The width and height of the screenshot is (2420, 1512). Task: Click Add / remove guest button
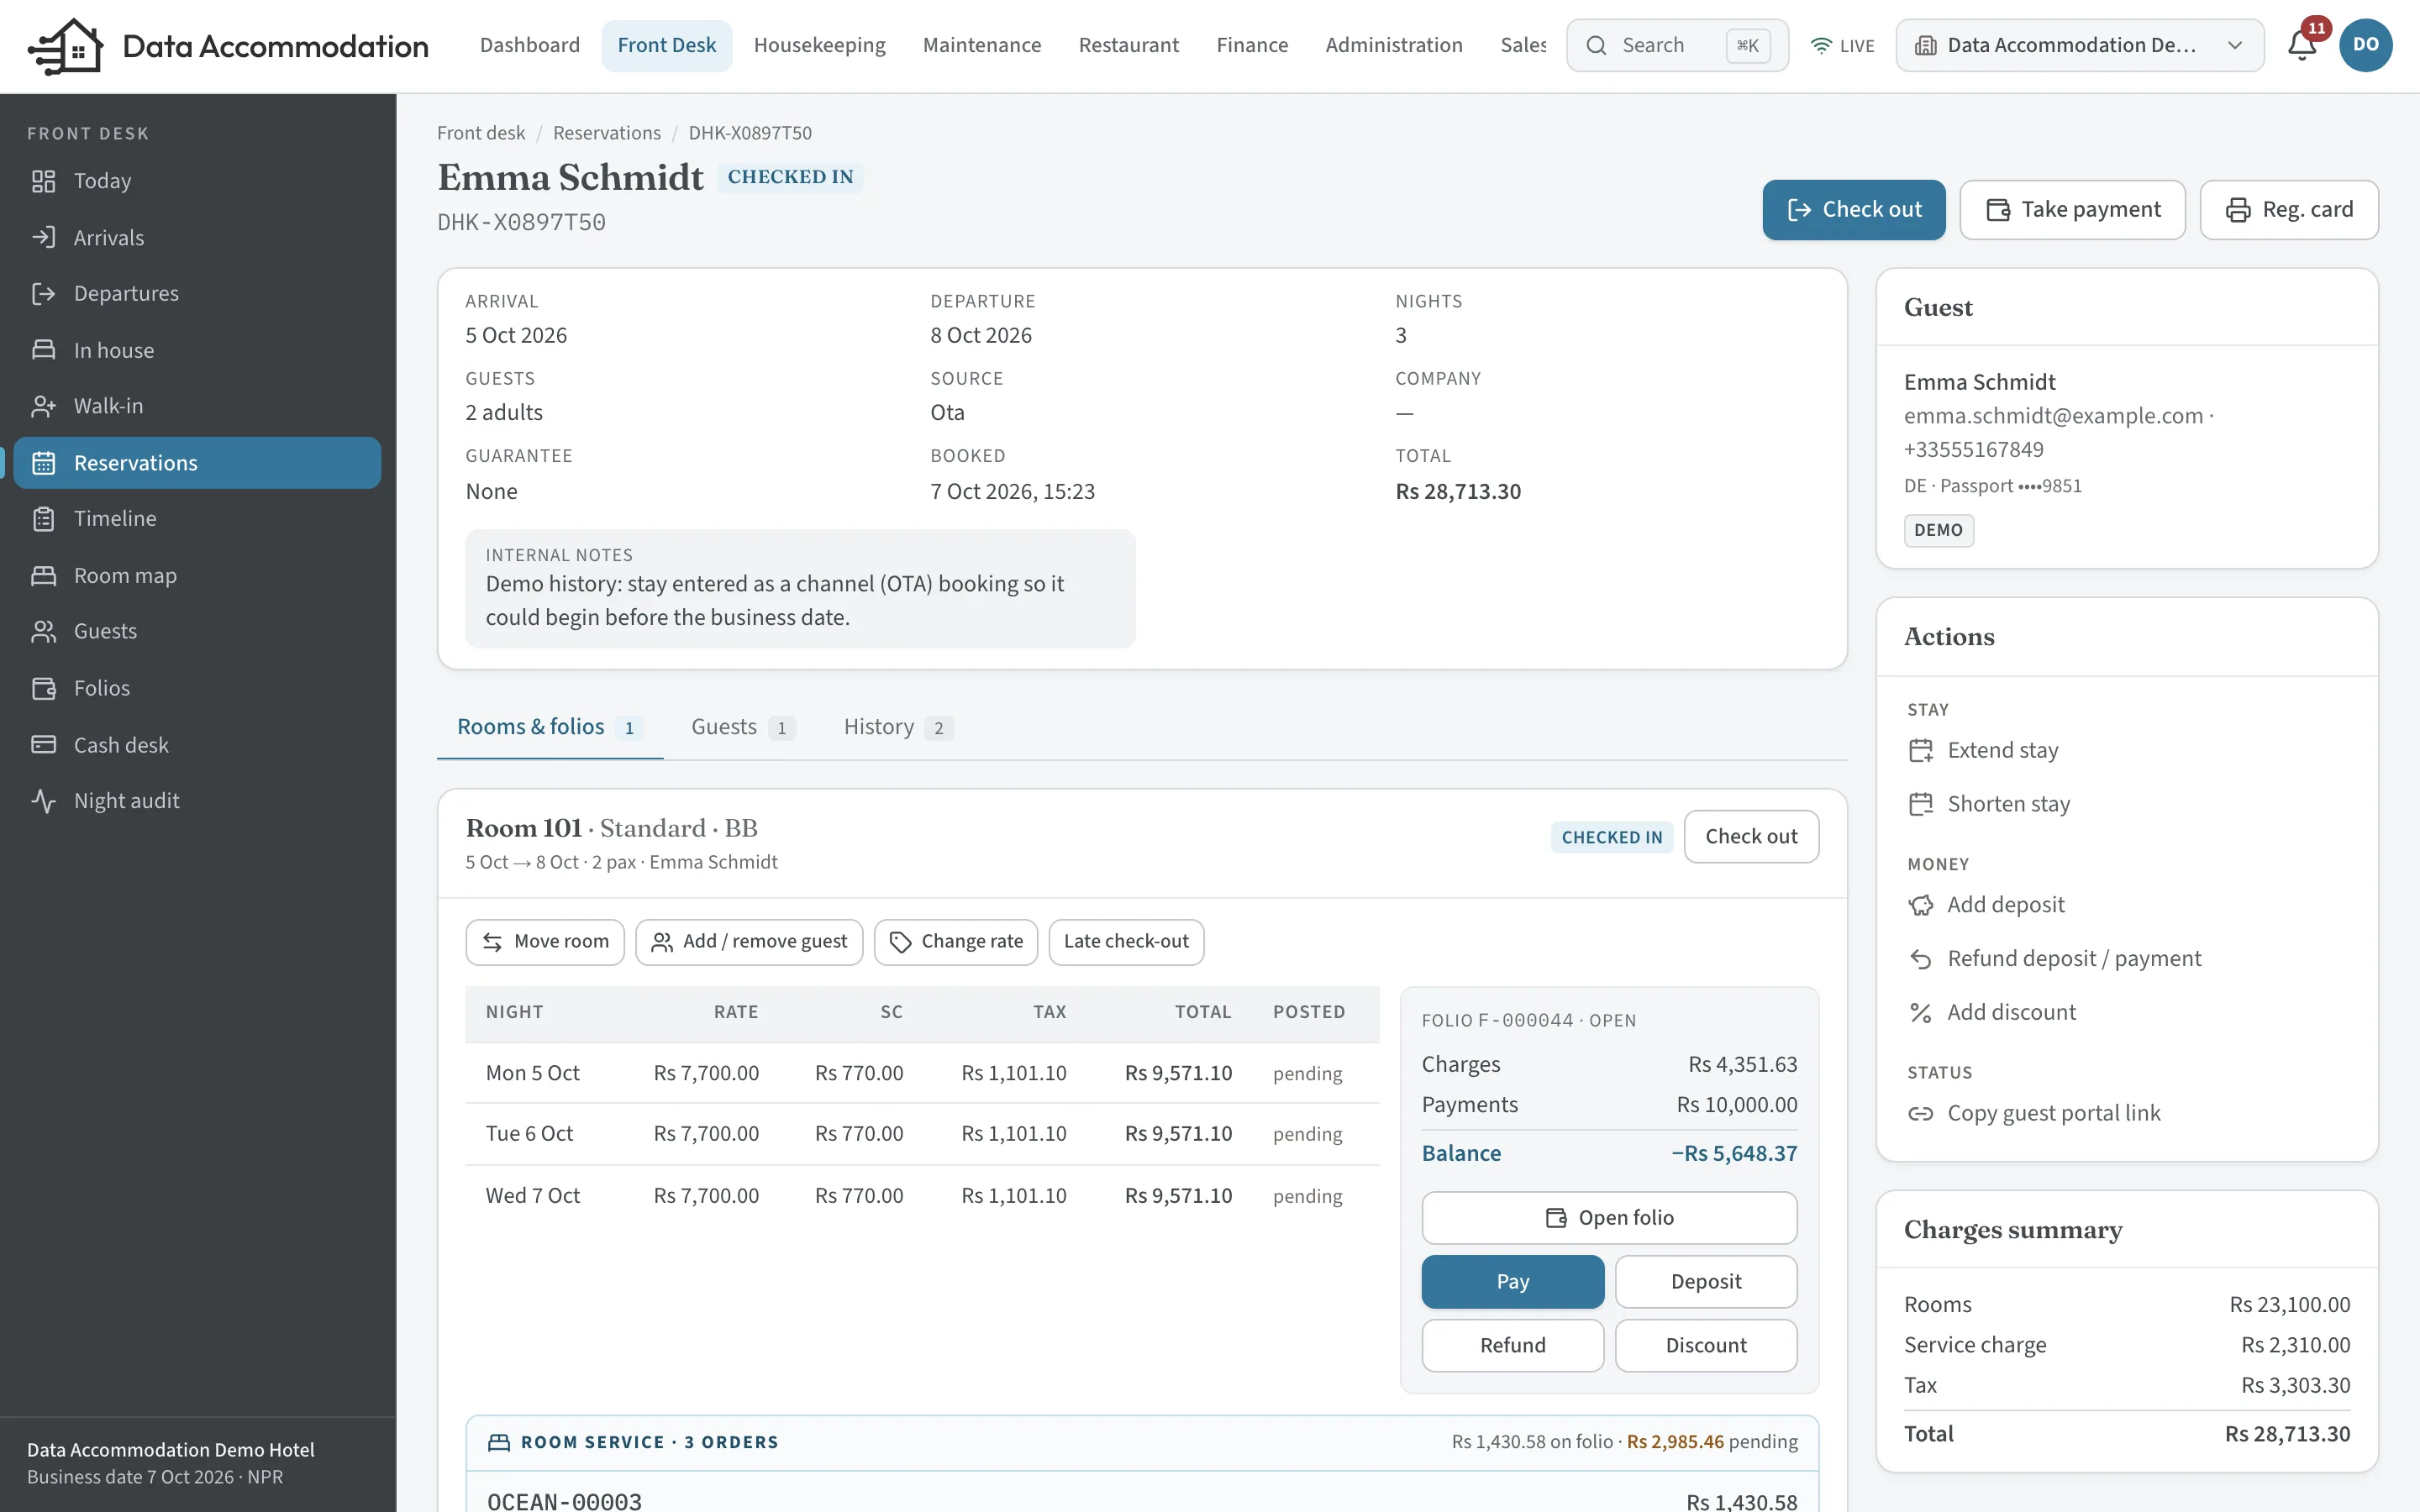(x=749, y=942)
